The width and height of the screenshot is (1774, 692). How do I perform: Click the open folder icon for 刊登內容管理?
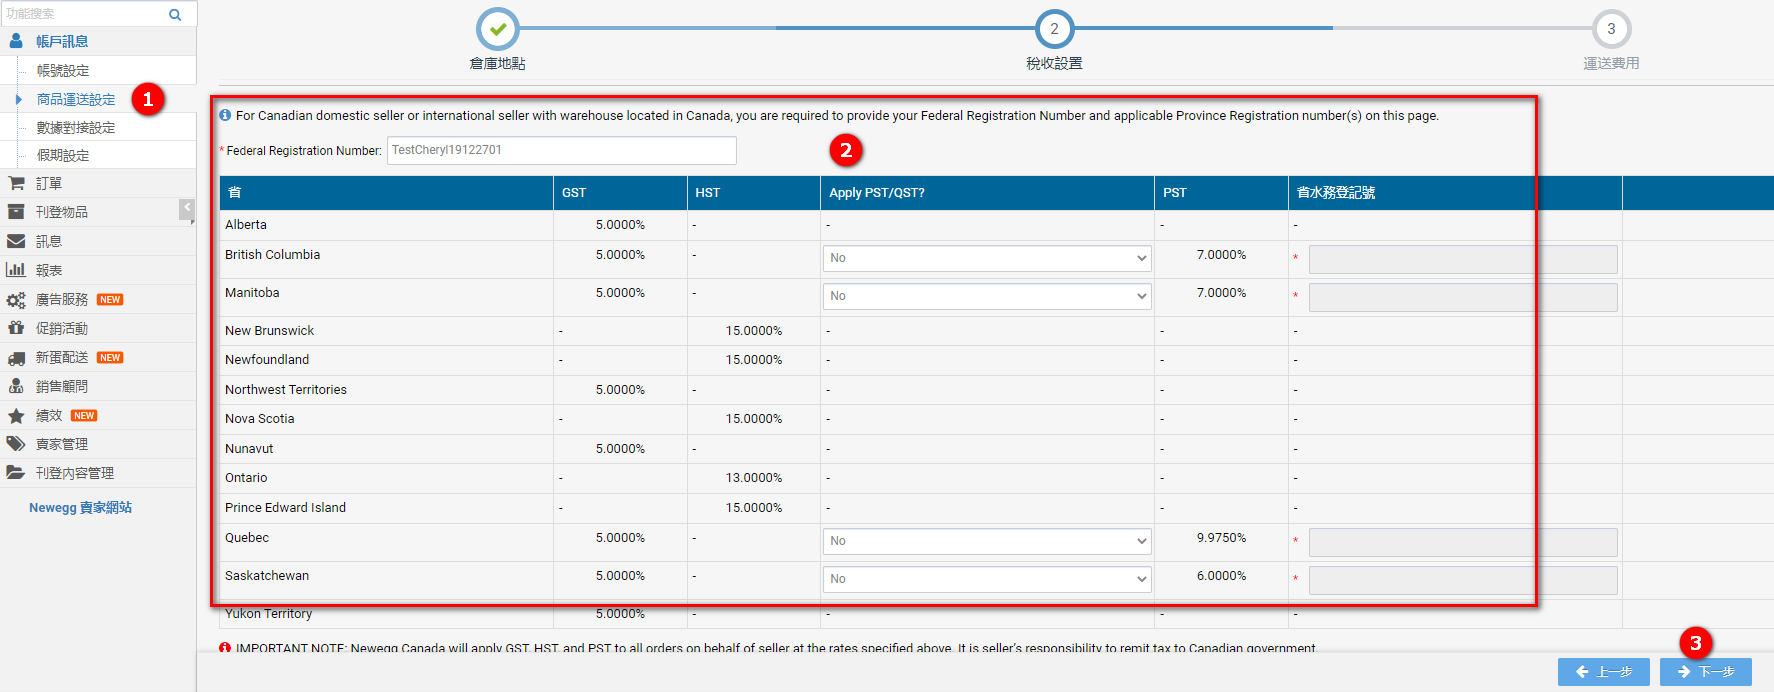tap(16, 473)
